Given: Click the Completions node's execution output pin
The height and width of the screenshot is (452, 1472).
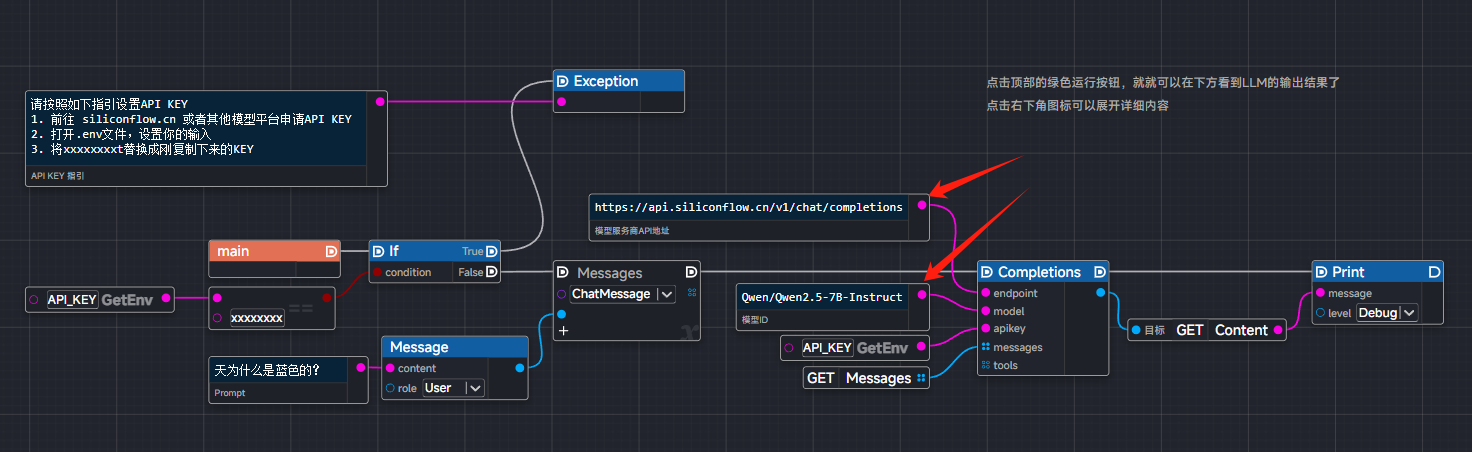Looking at the screenshot, I should click(x=1100, y=272).
